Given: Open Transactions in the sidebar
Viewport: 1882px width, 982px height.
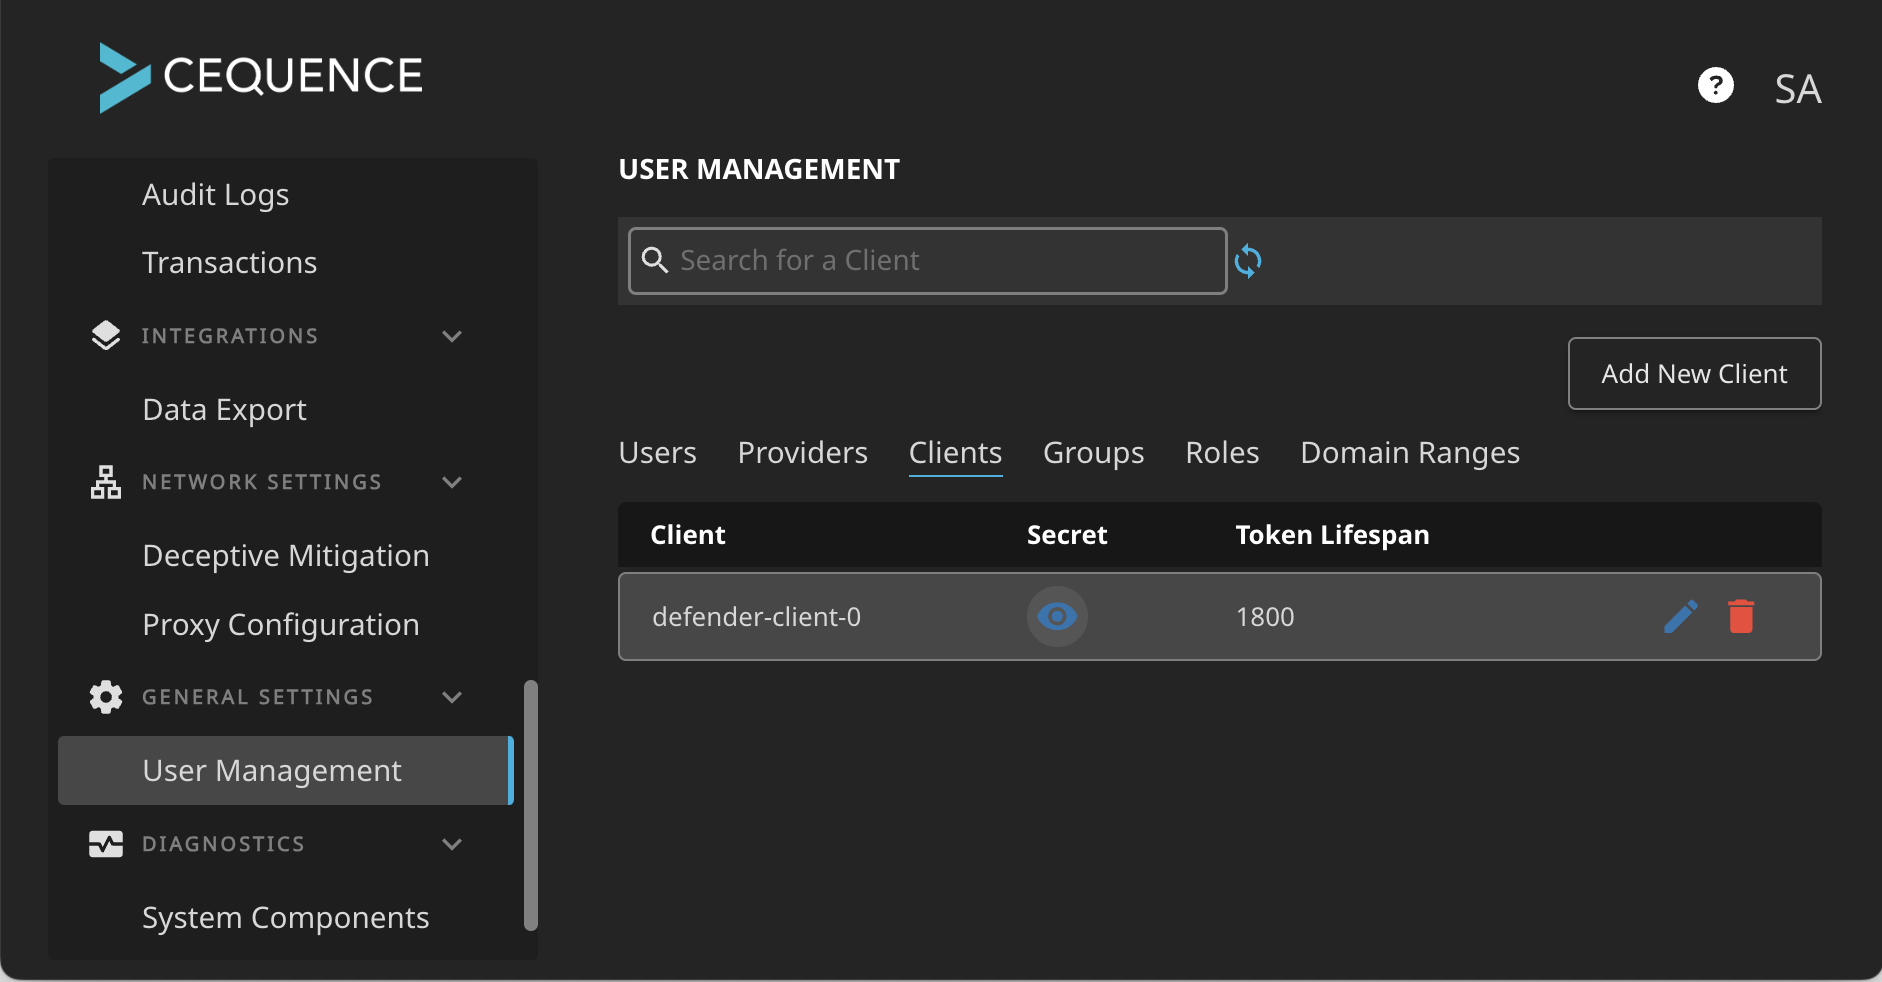Looking at the screenshot, I should pyautogui.click(x=230, y=263).
